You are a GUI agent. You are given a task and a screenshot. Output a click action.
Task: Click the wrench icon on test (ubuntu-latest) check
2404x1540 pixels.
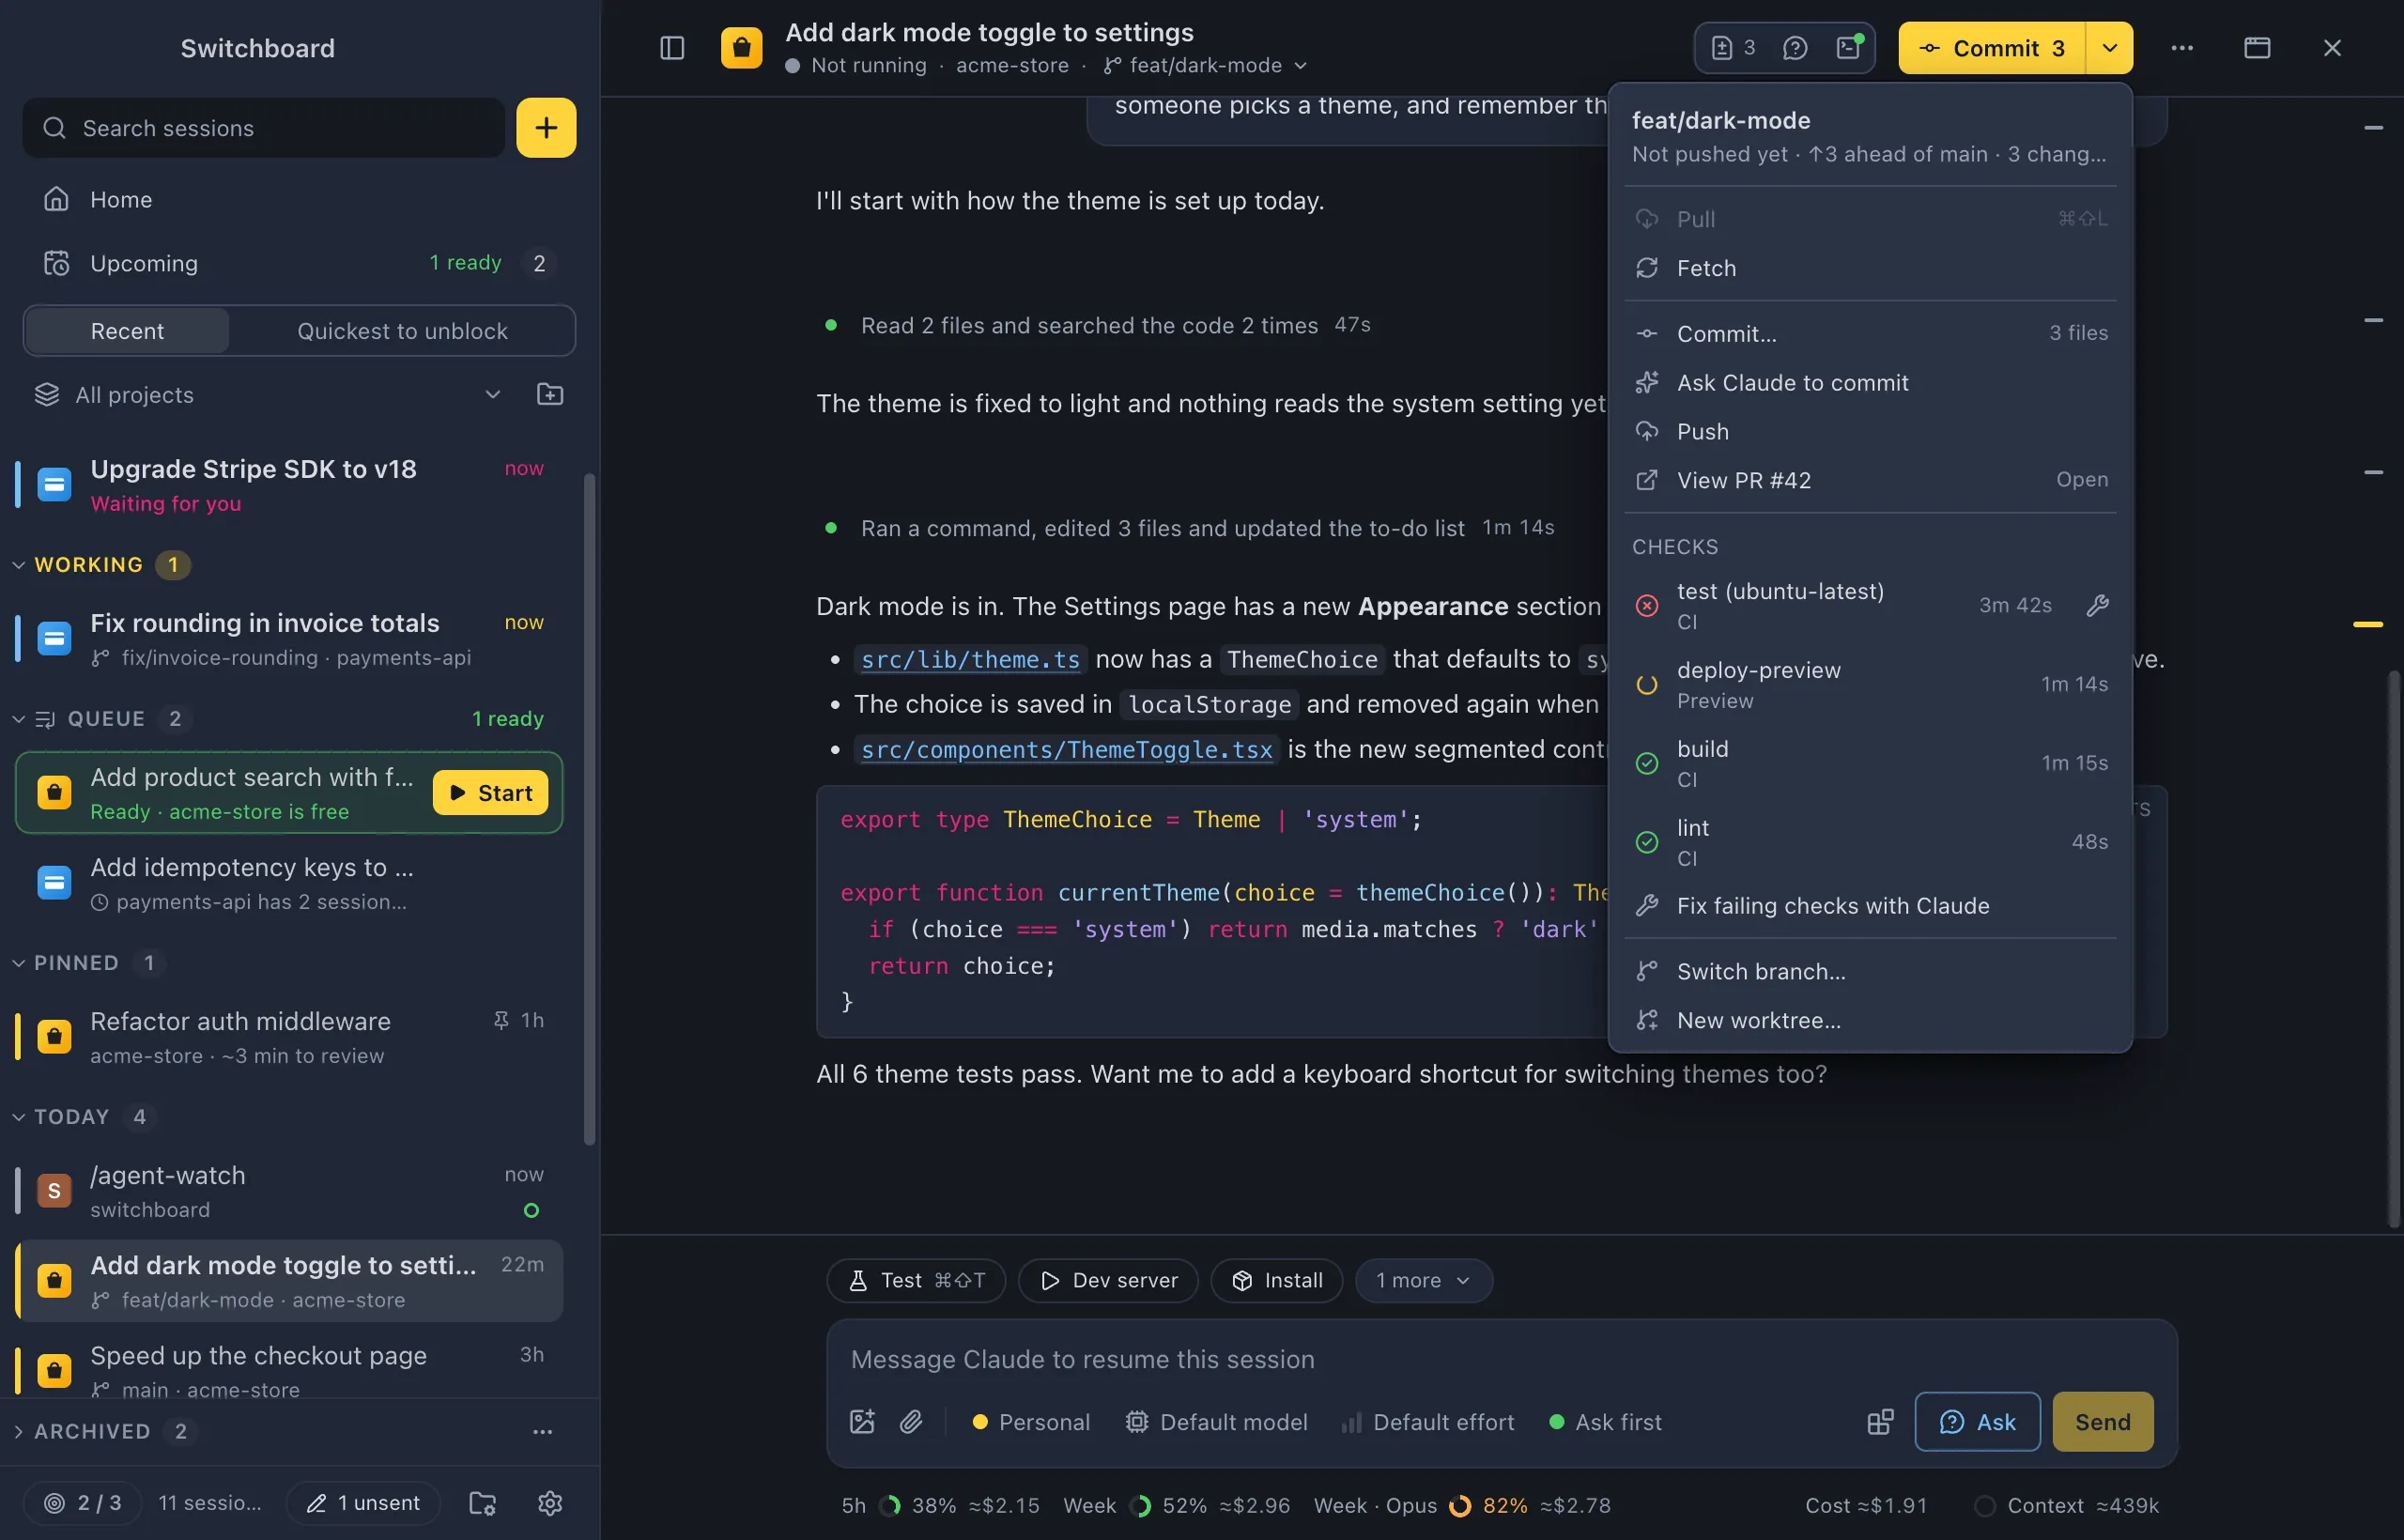(x=2097, y=605)
